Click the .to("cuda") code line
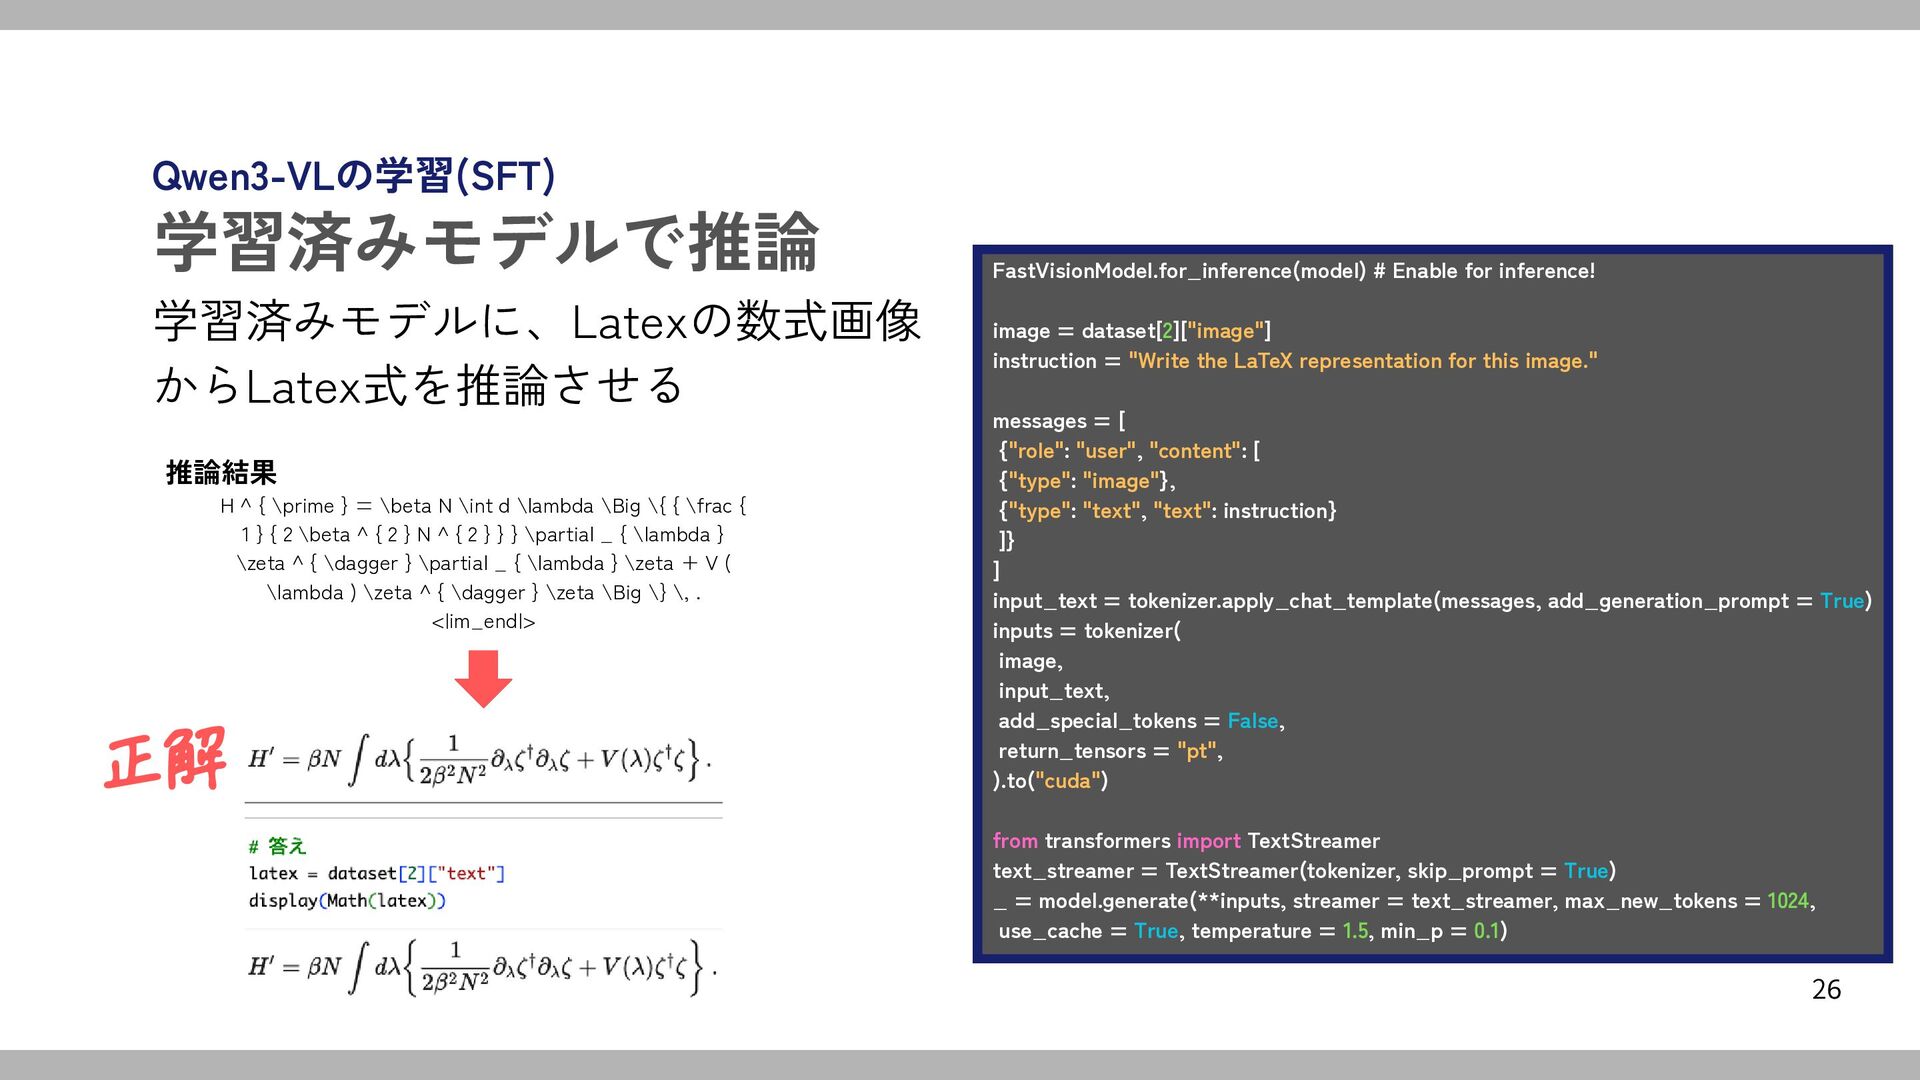 (x=1050, y=781)
